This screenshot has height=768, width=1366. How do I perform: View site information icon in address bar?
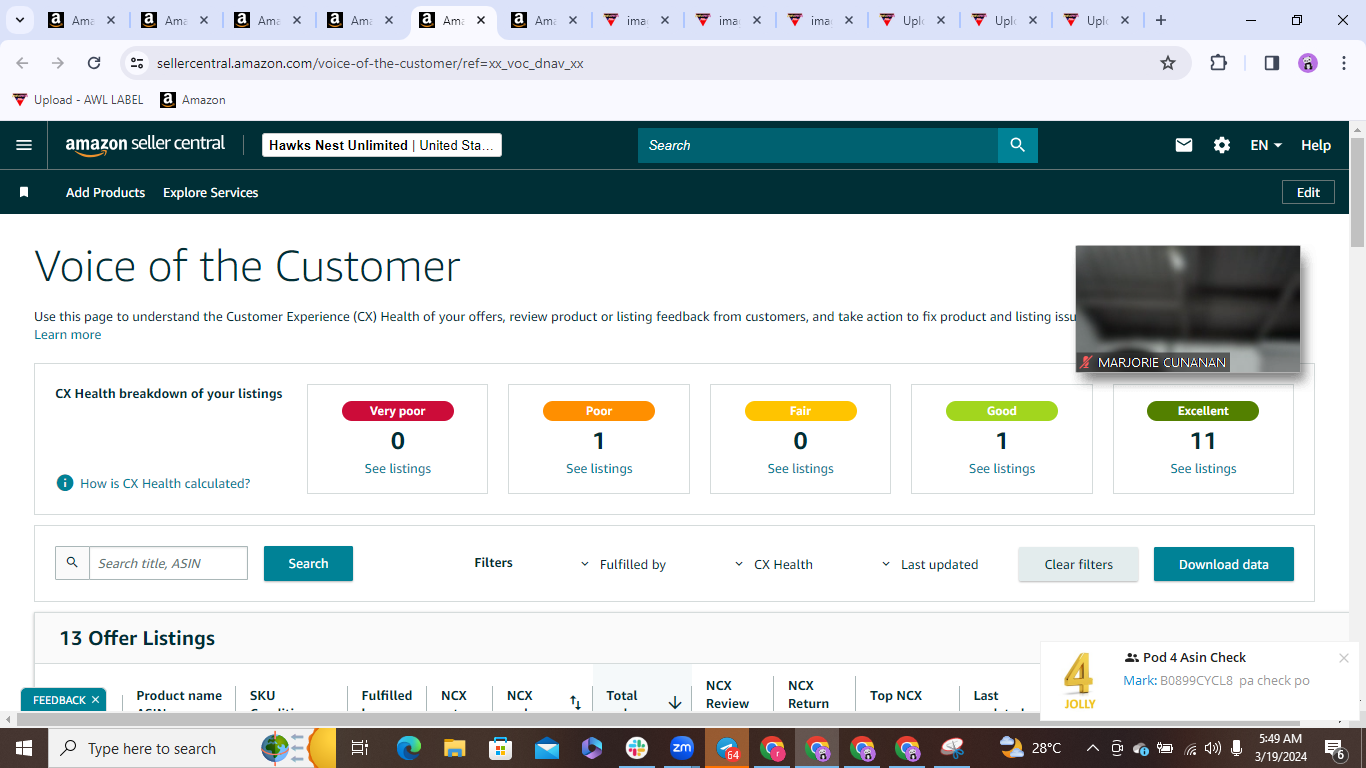(138, 63)
